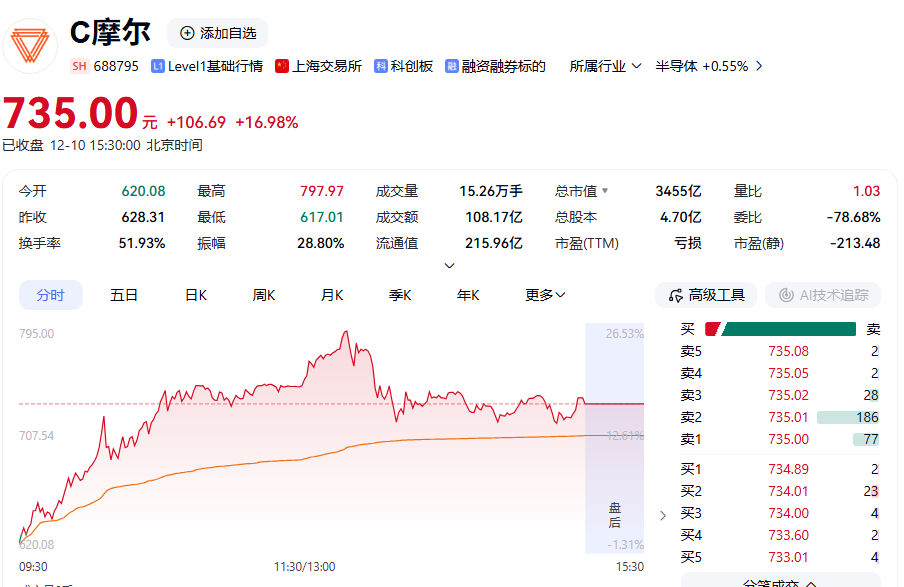Click the 今开 value 620.08
Screen dimensions: 904x587
coord(143,191)
